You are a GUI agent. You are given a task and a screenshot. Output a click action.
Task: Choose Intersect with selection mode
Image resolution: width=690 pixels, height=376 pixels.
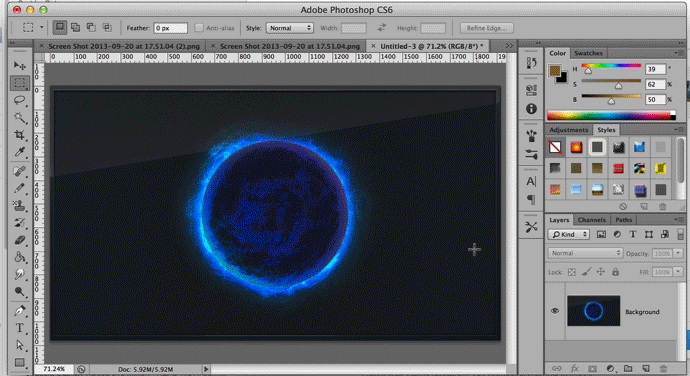point(107,28)
